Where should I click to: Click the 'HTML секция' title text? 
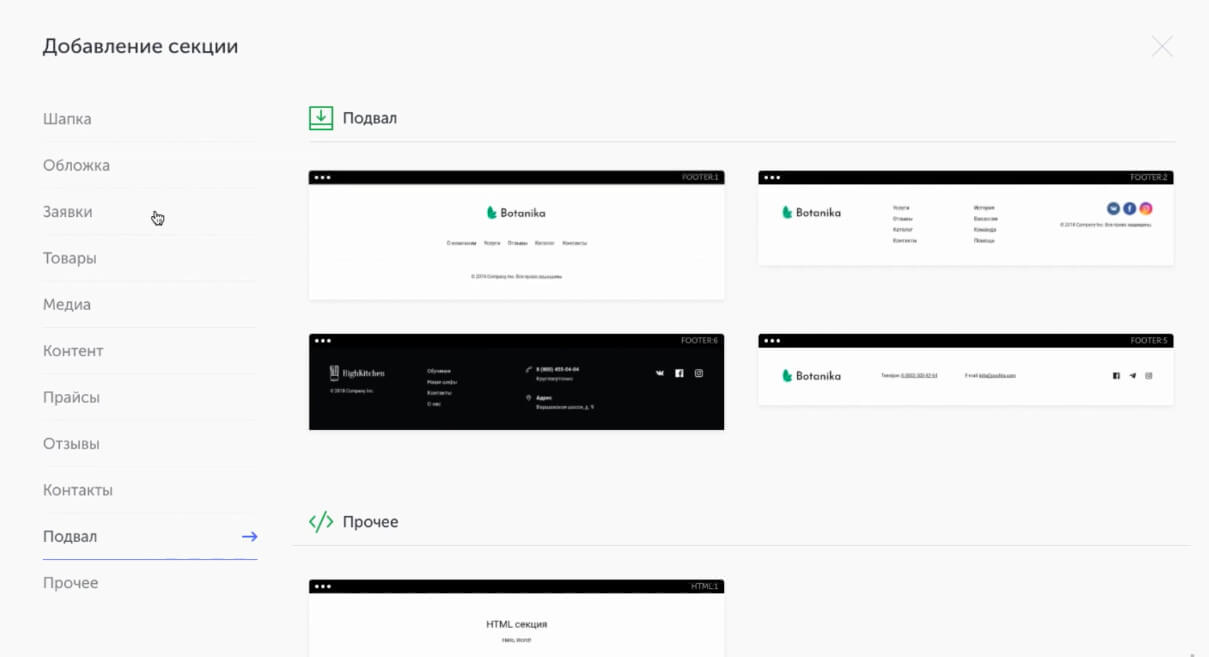coord(516,624)
